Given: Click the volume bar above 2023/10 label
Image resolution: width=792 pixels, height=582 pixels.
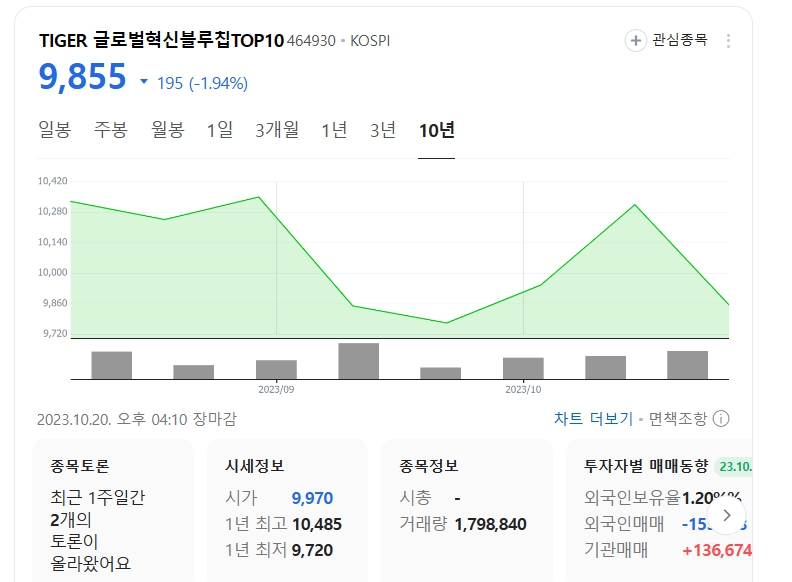Looking at the screenshot, I should pos(523,368).
